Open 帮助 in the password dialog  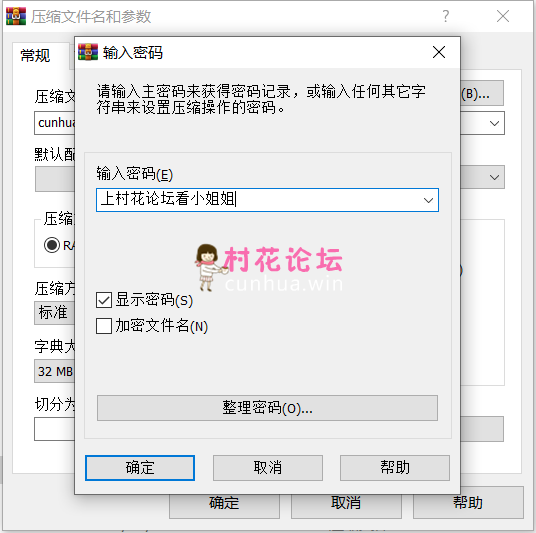coord(394,468)
